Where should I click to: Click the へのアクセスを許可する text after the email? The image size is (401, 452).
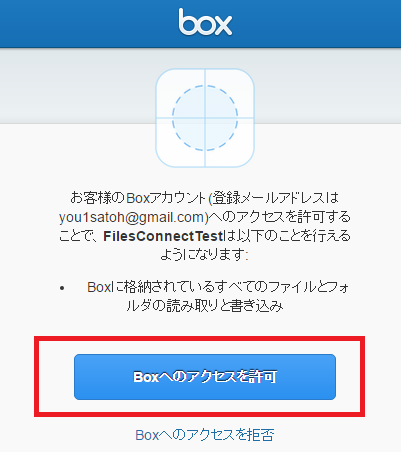pos(280,217)
